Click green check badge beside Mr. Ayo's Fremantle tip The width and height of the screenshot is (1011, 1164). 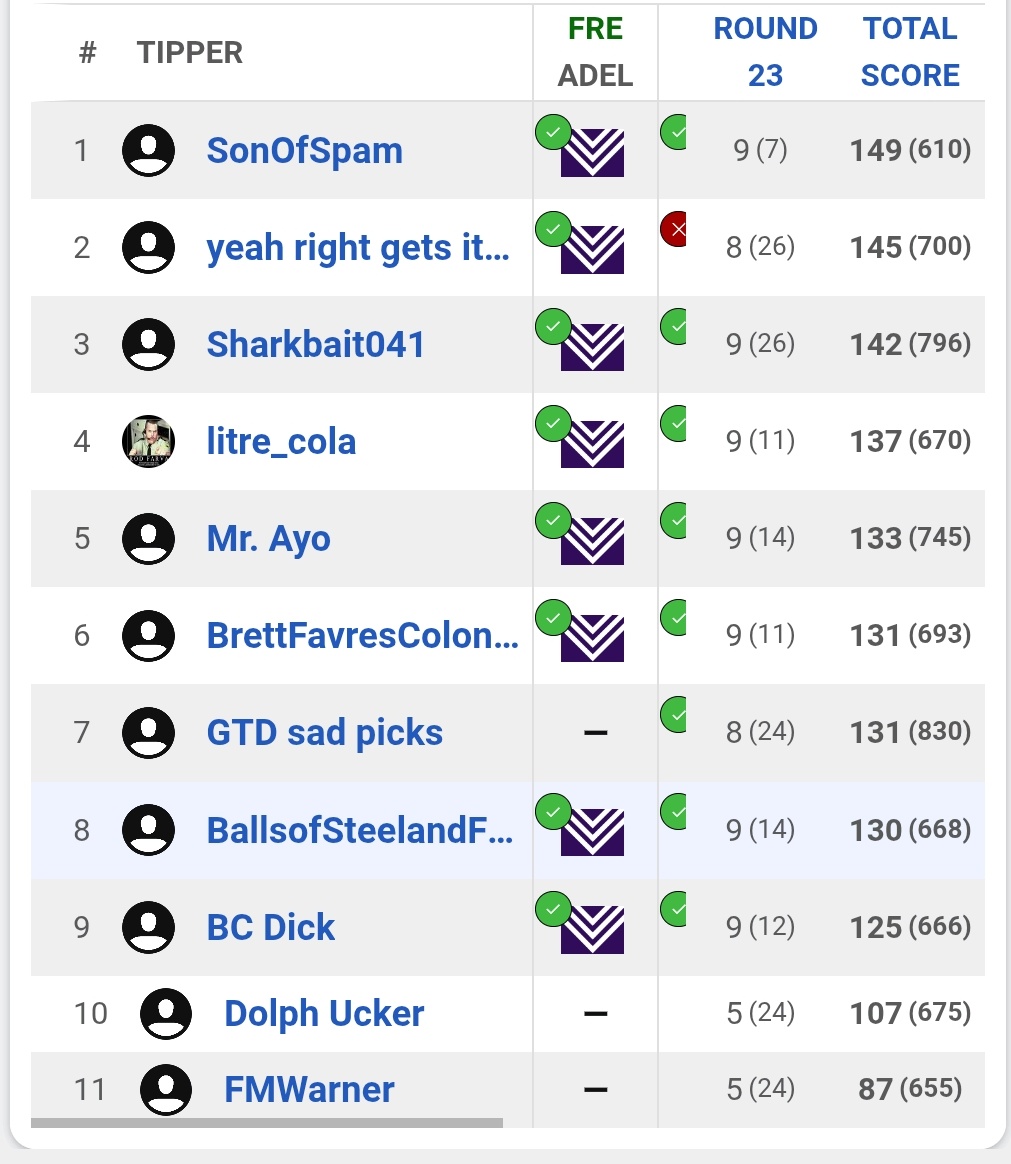click(x=553, y=520)
